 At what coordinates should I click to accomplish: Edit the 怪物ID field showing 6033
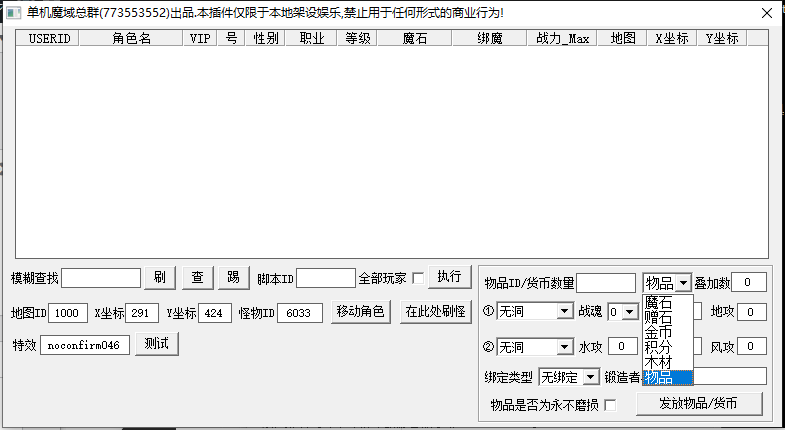click(x=300, y=313)
